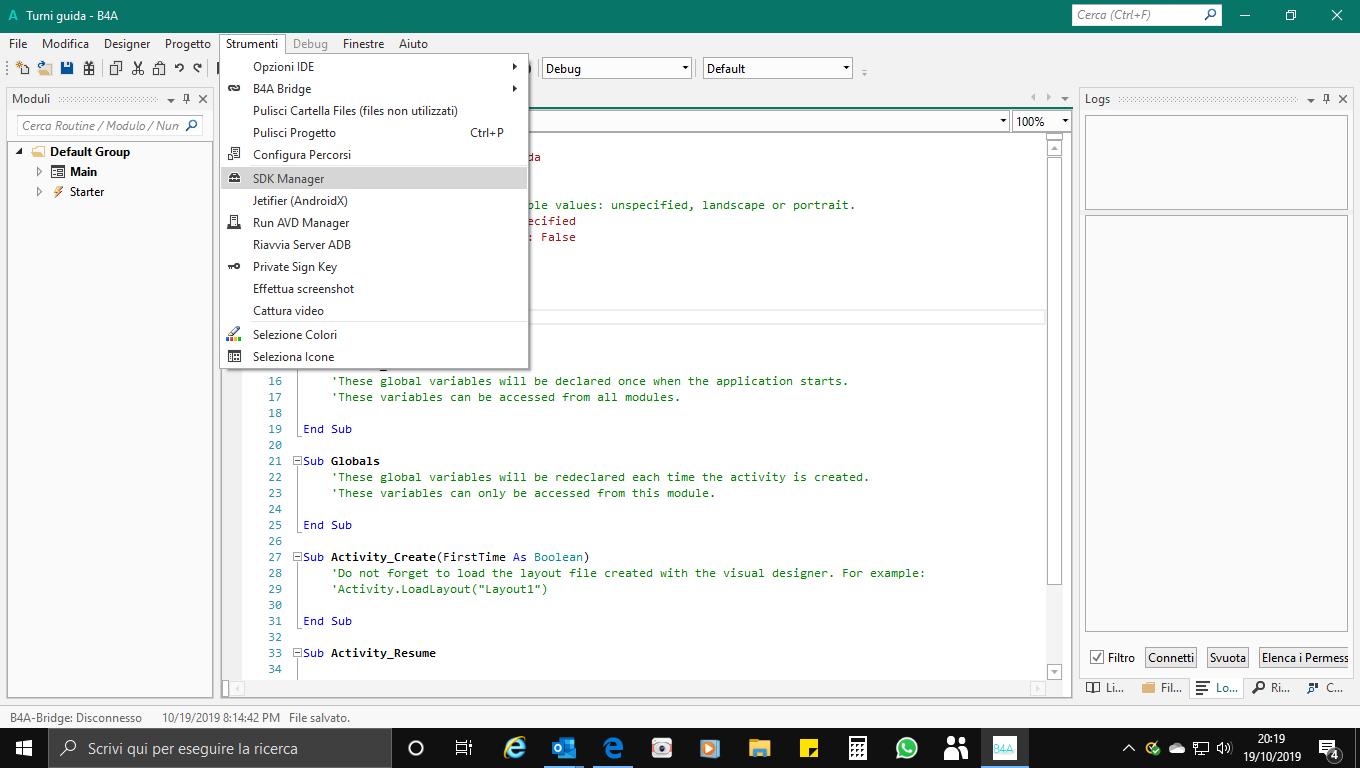The image size is (1360, 768).
Task: Open the zoom 100% dropdown
Action: pyautogui.click(x=1065, y=121)
